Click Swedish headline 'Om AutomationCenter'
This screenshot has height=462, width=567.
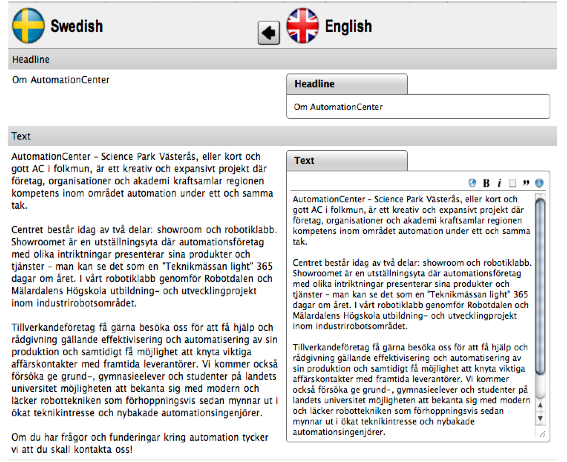(61, 80)
